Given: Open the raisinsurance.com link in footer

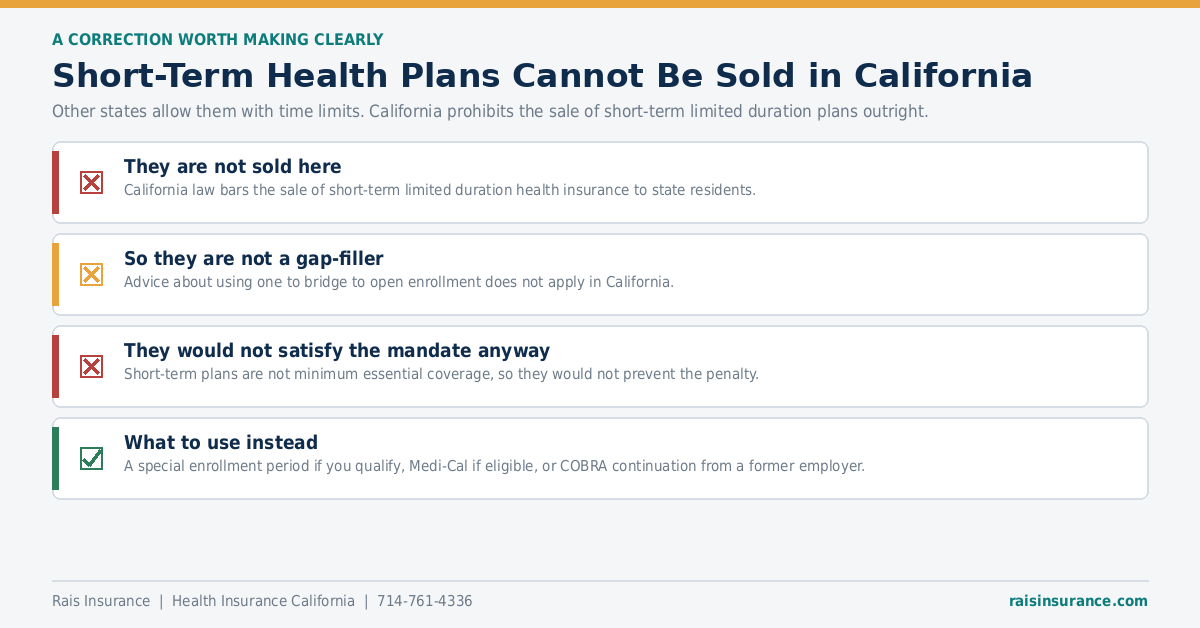Looking at the screenshot, I should point(1078,601).
